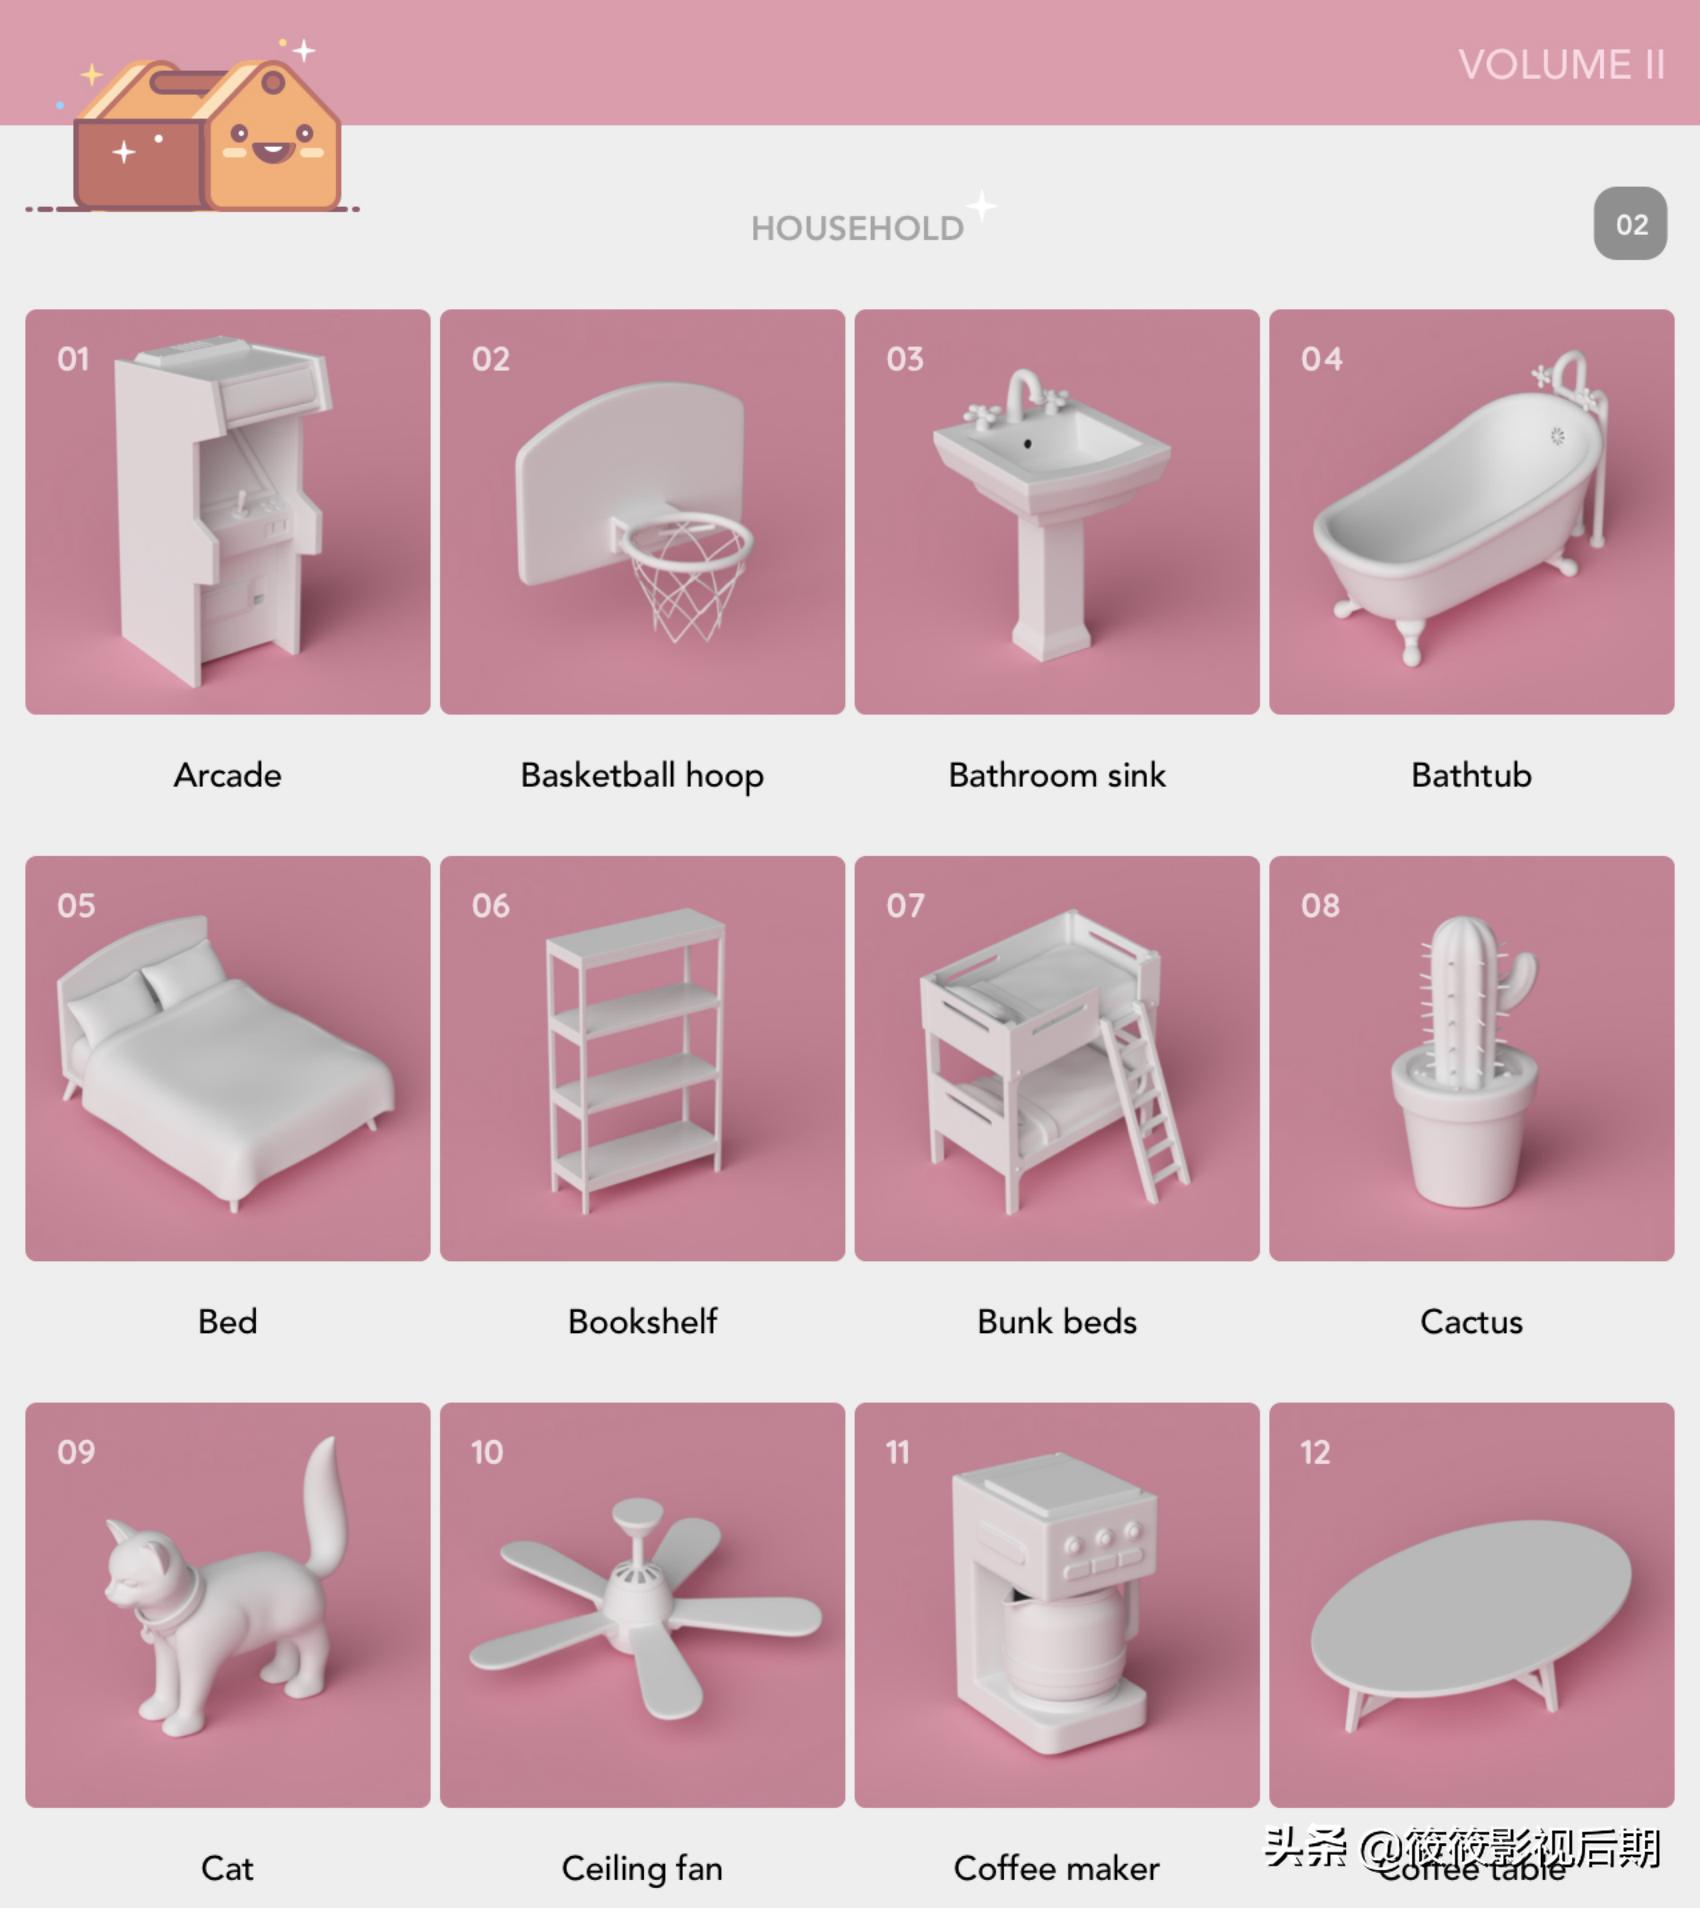Click the Basketball hoop caption label
This screenshot has width=1700, height=1908.
tap(642, 775)
